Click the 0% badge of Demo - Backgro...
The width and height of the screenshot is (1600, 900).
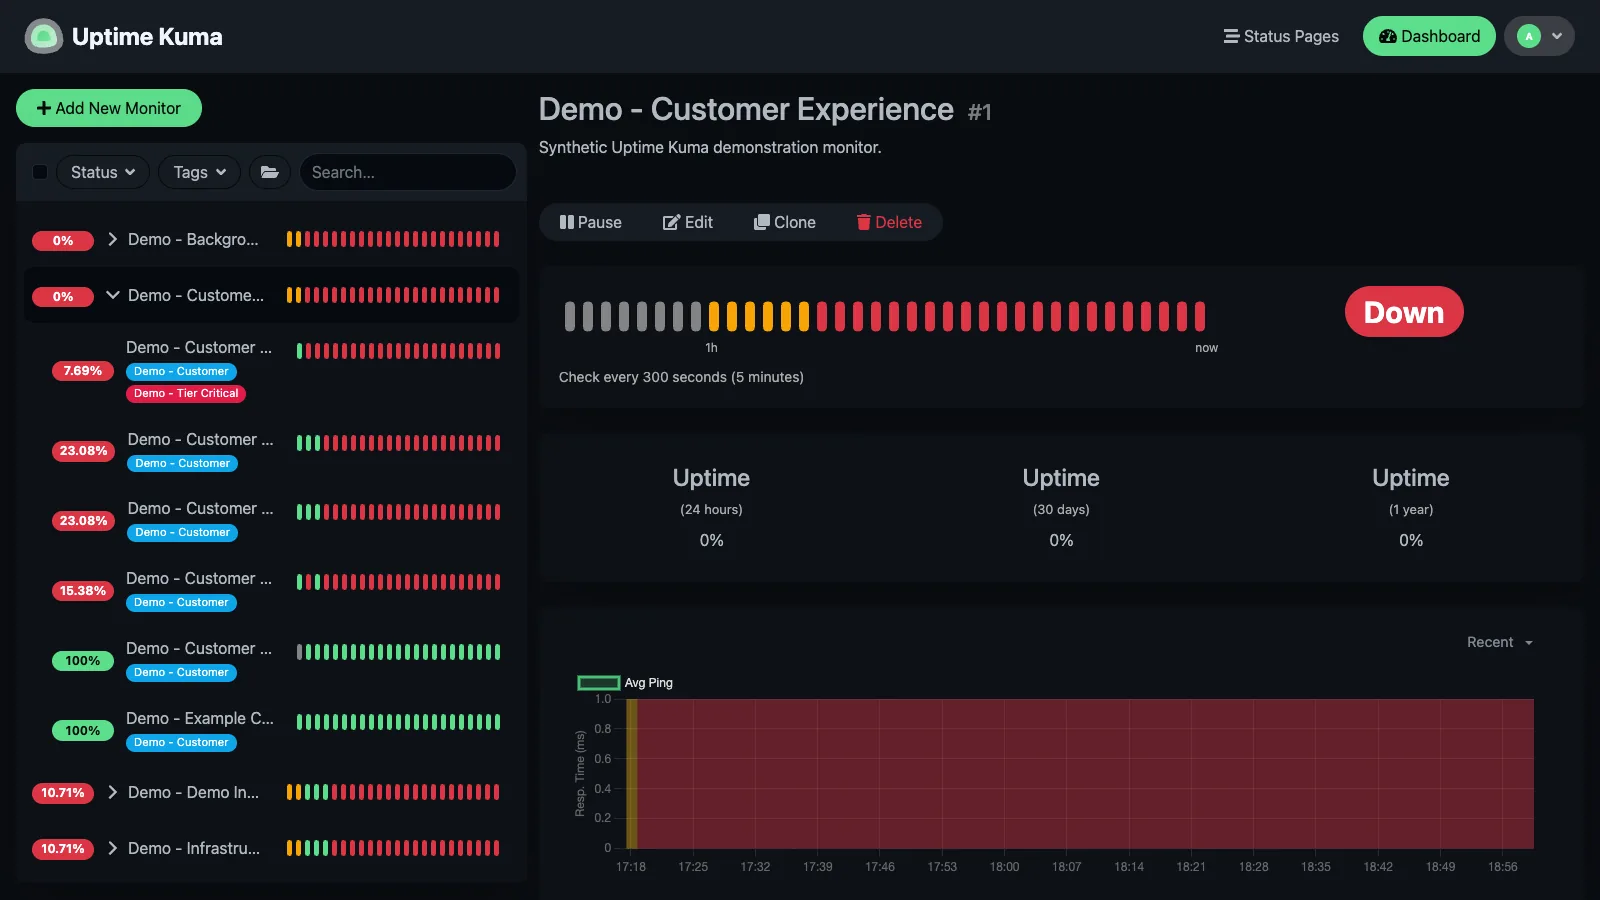(63, 240)
